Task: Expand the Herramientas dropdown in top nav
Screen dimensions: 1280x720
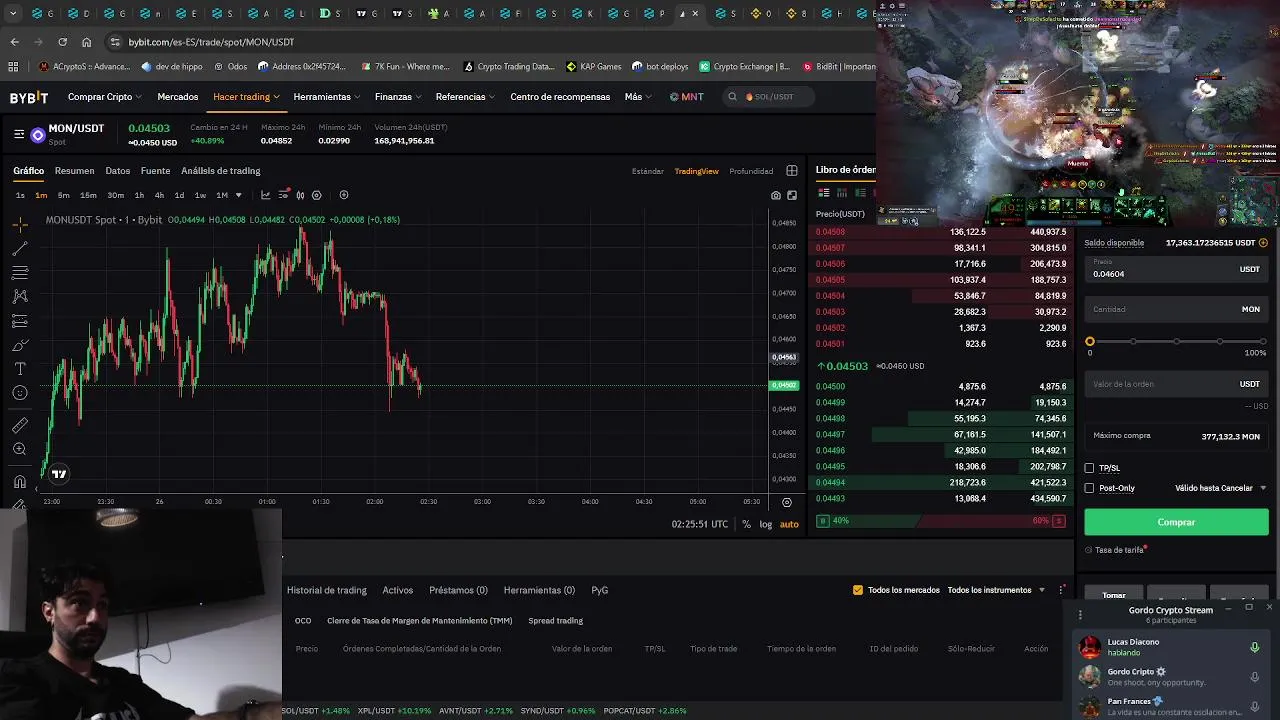Action: [327, 97]
